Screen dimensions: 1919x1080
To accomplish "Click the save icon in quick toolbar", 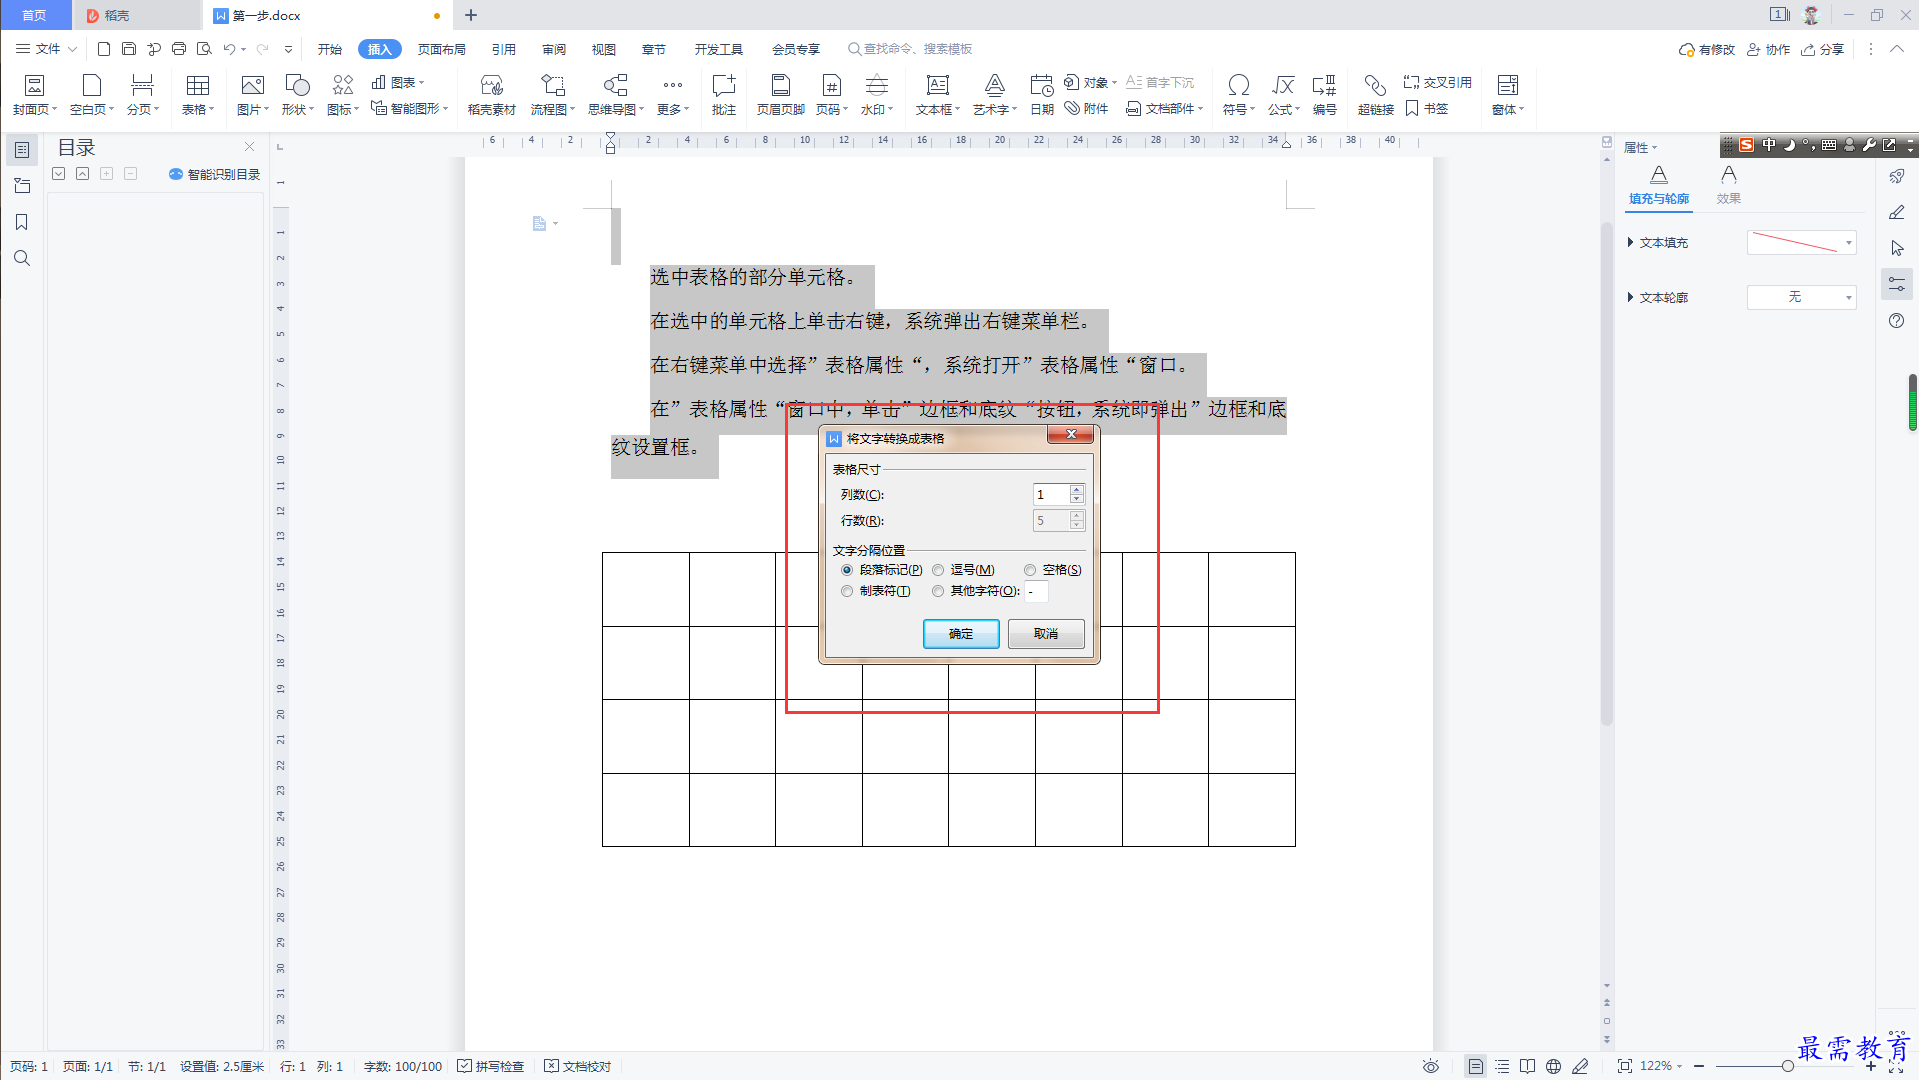I will click(x=129, y=48).
